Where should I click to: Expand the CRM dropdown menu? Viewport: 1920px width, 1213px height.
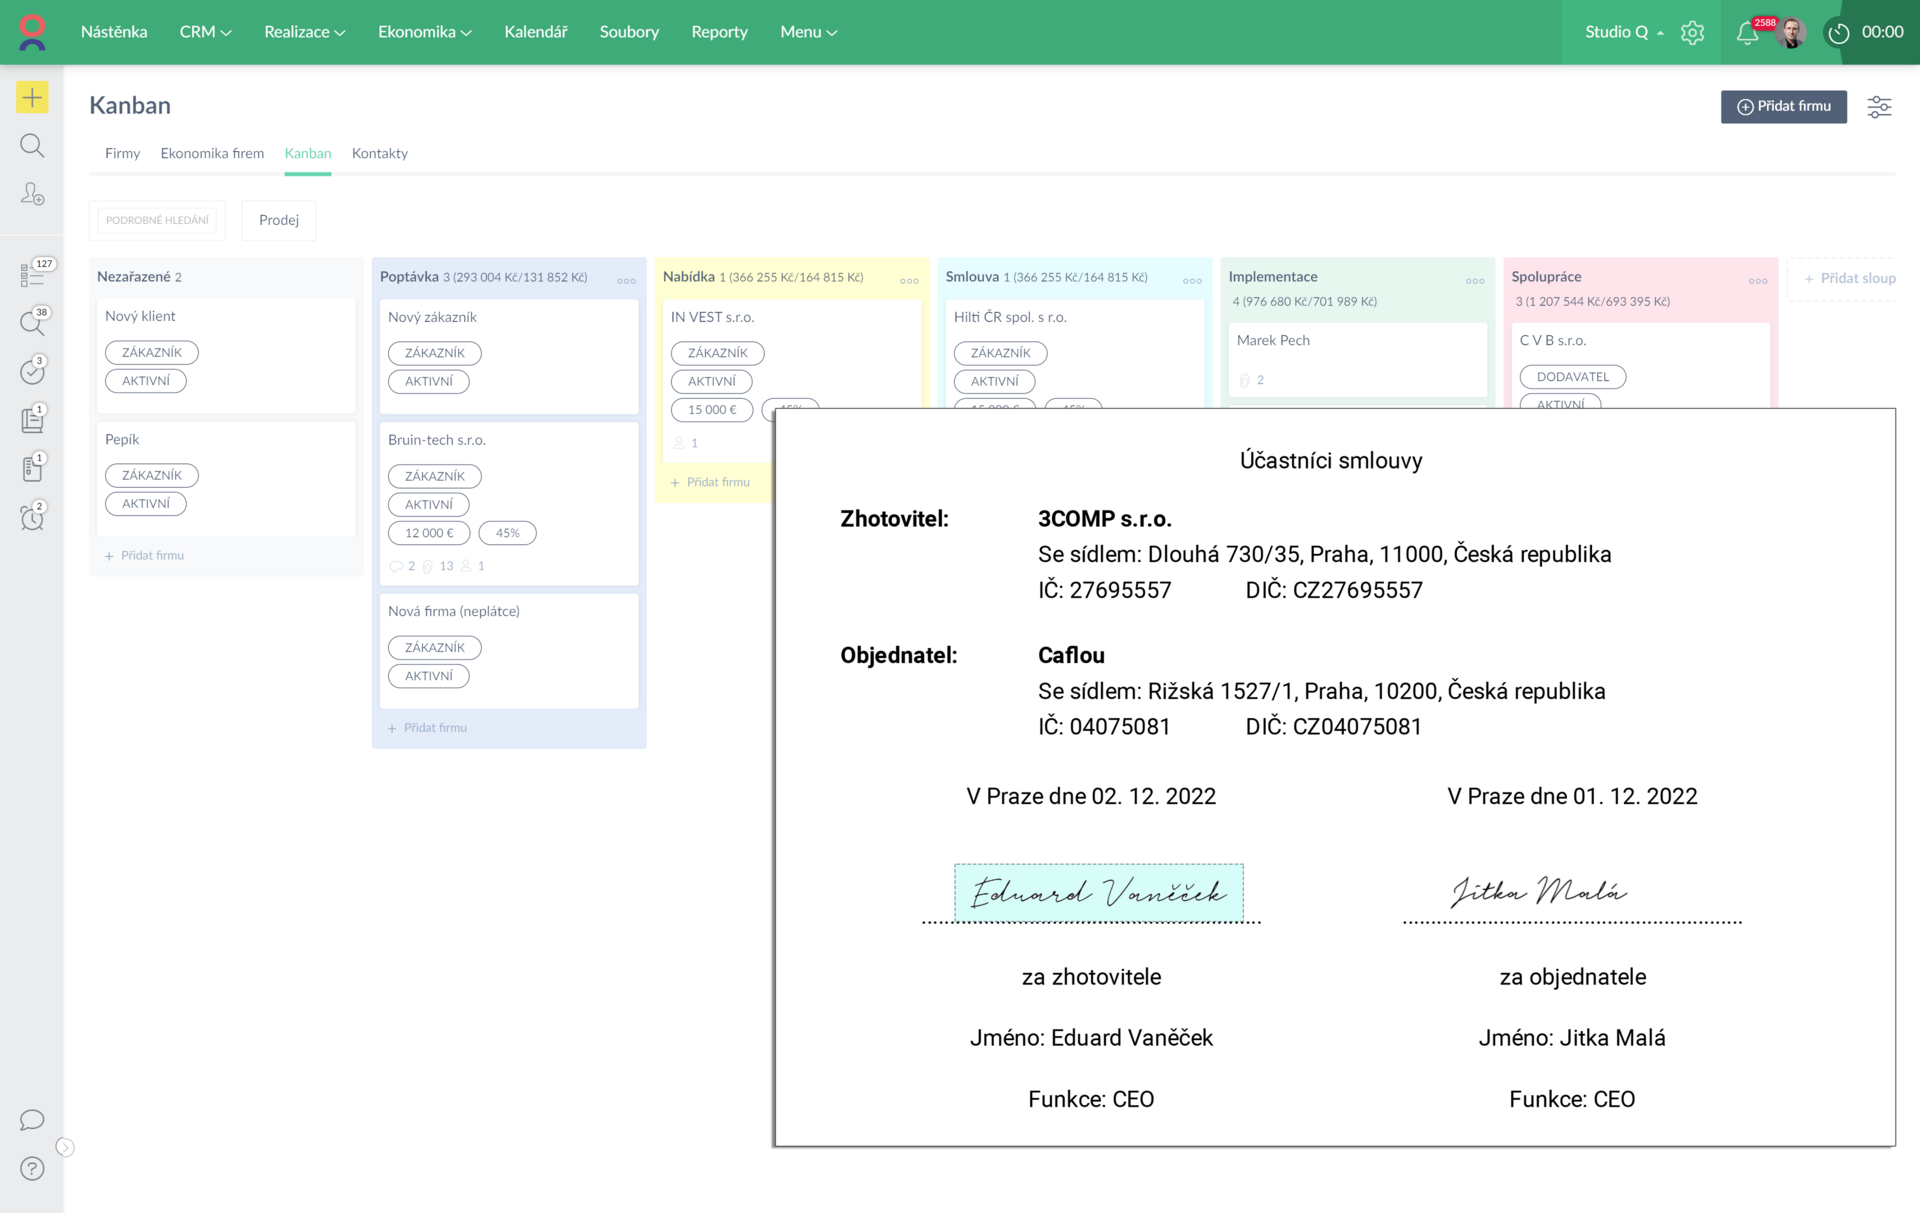pos(205,32)
